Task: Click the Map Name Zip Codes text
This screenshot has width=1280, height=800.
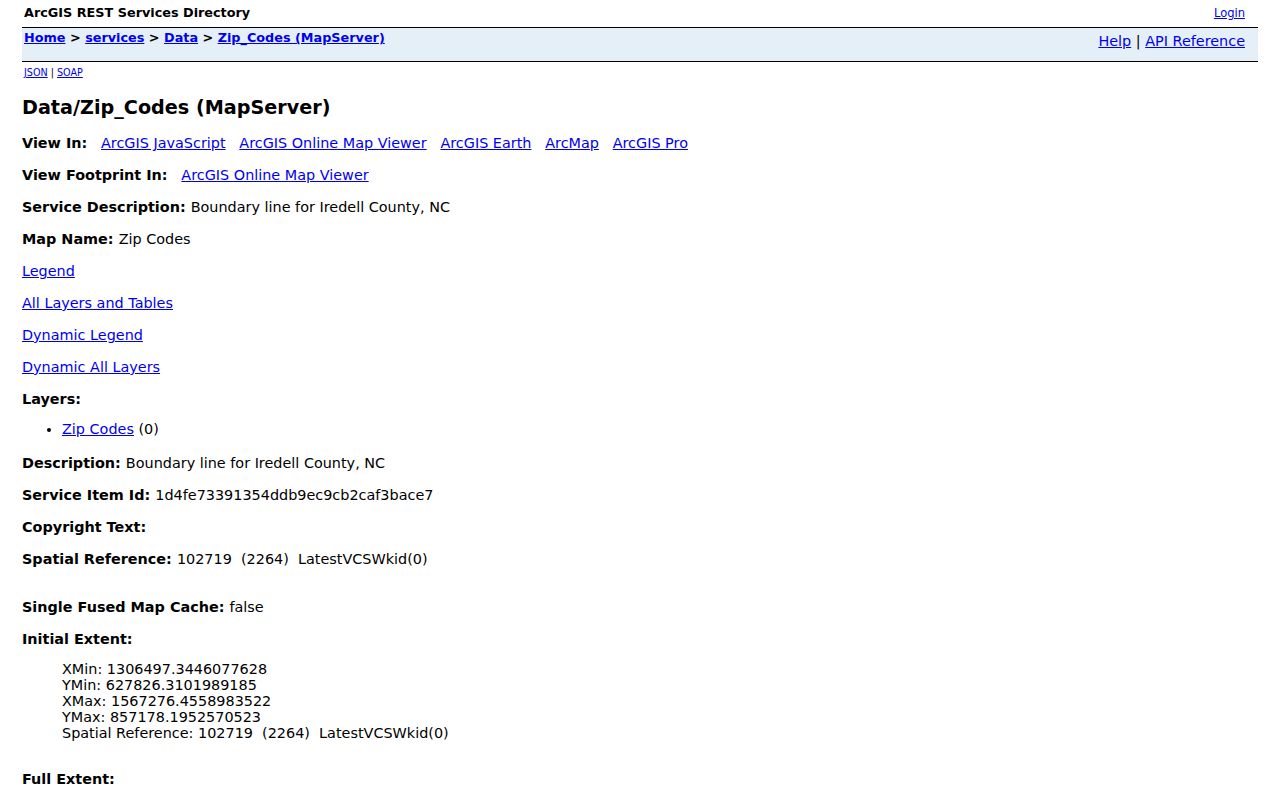Action: click(154, 239)
